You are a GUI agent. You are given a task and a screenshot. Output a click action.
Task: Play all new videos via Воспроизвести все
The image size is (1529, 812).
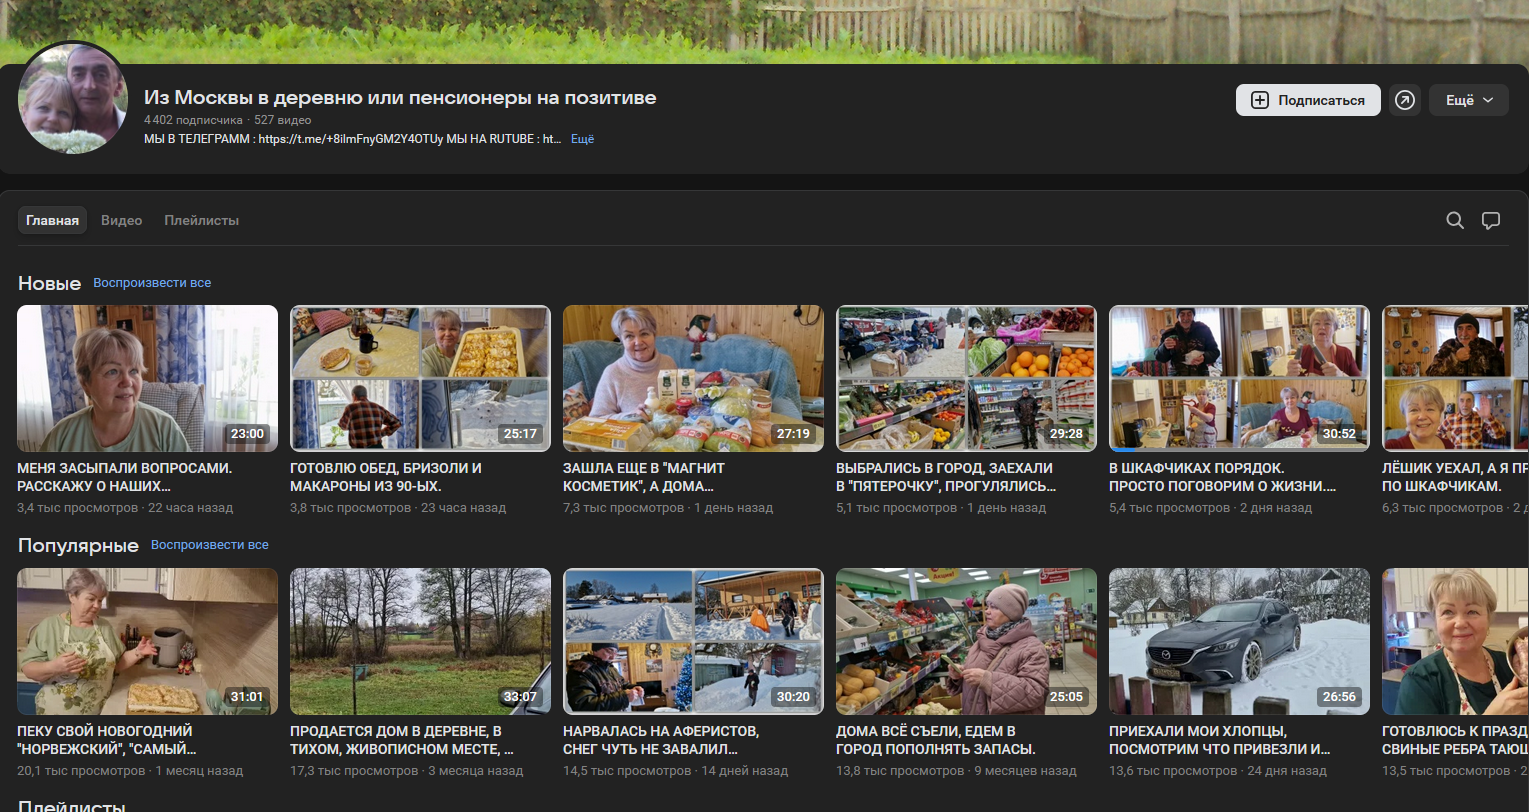pyautogui.click(x=152, y=283)
